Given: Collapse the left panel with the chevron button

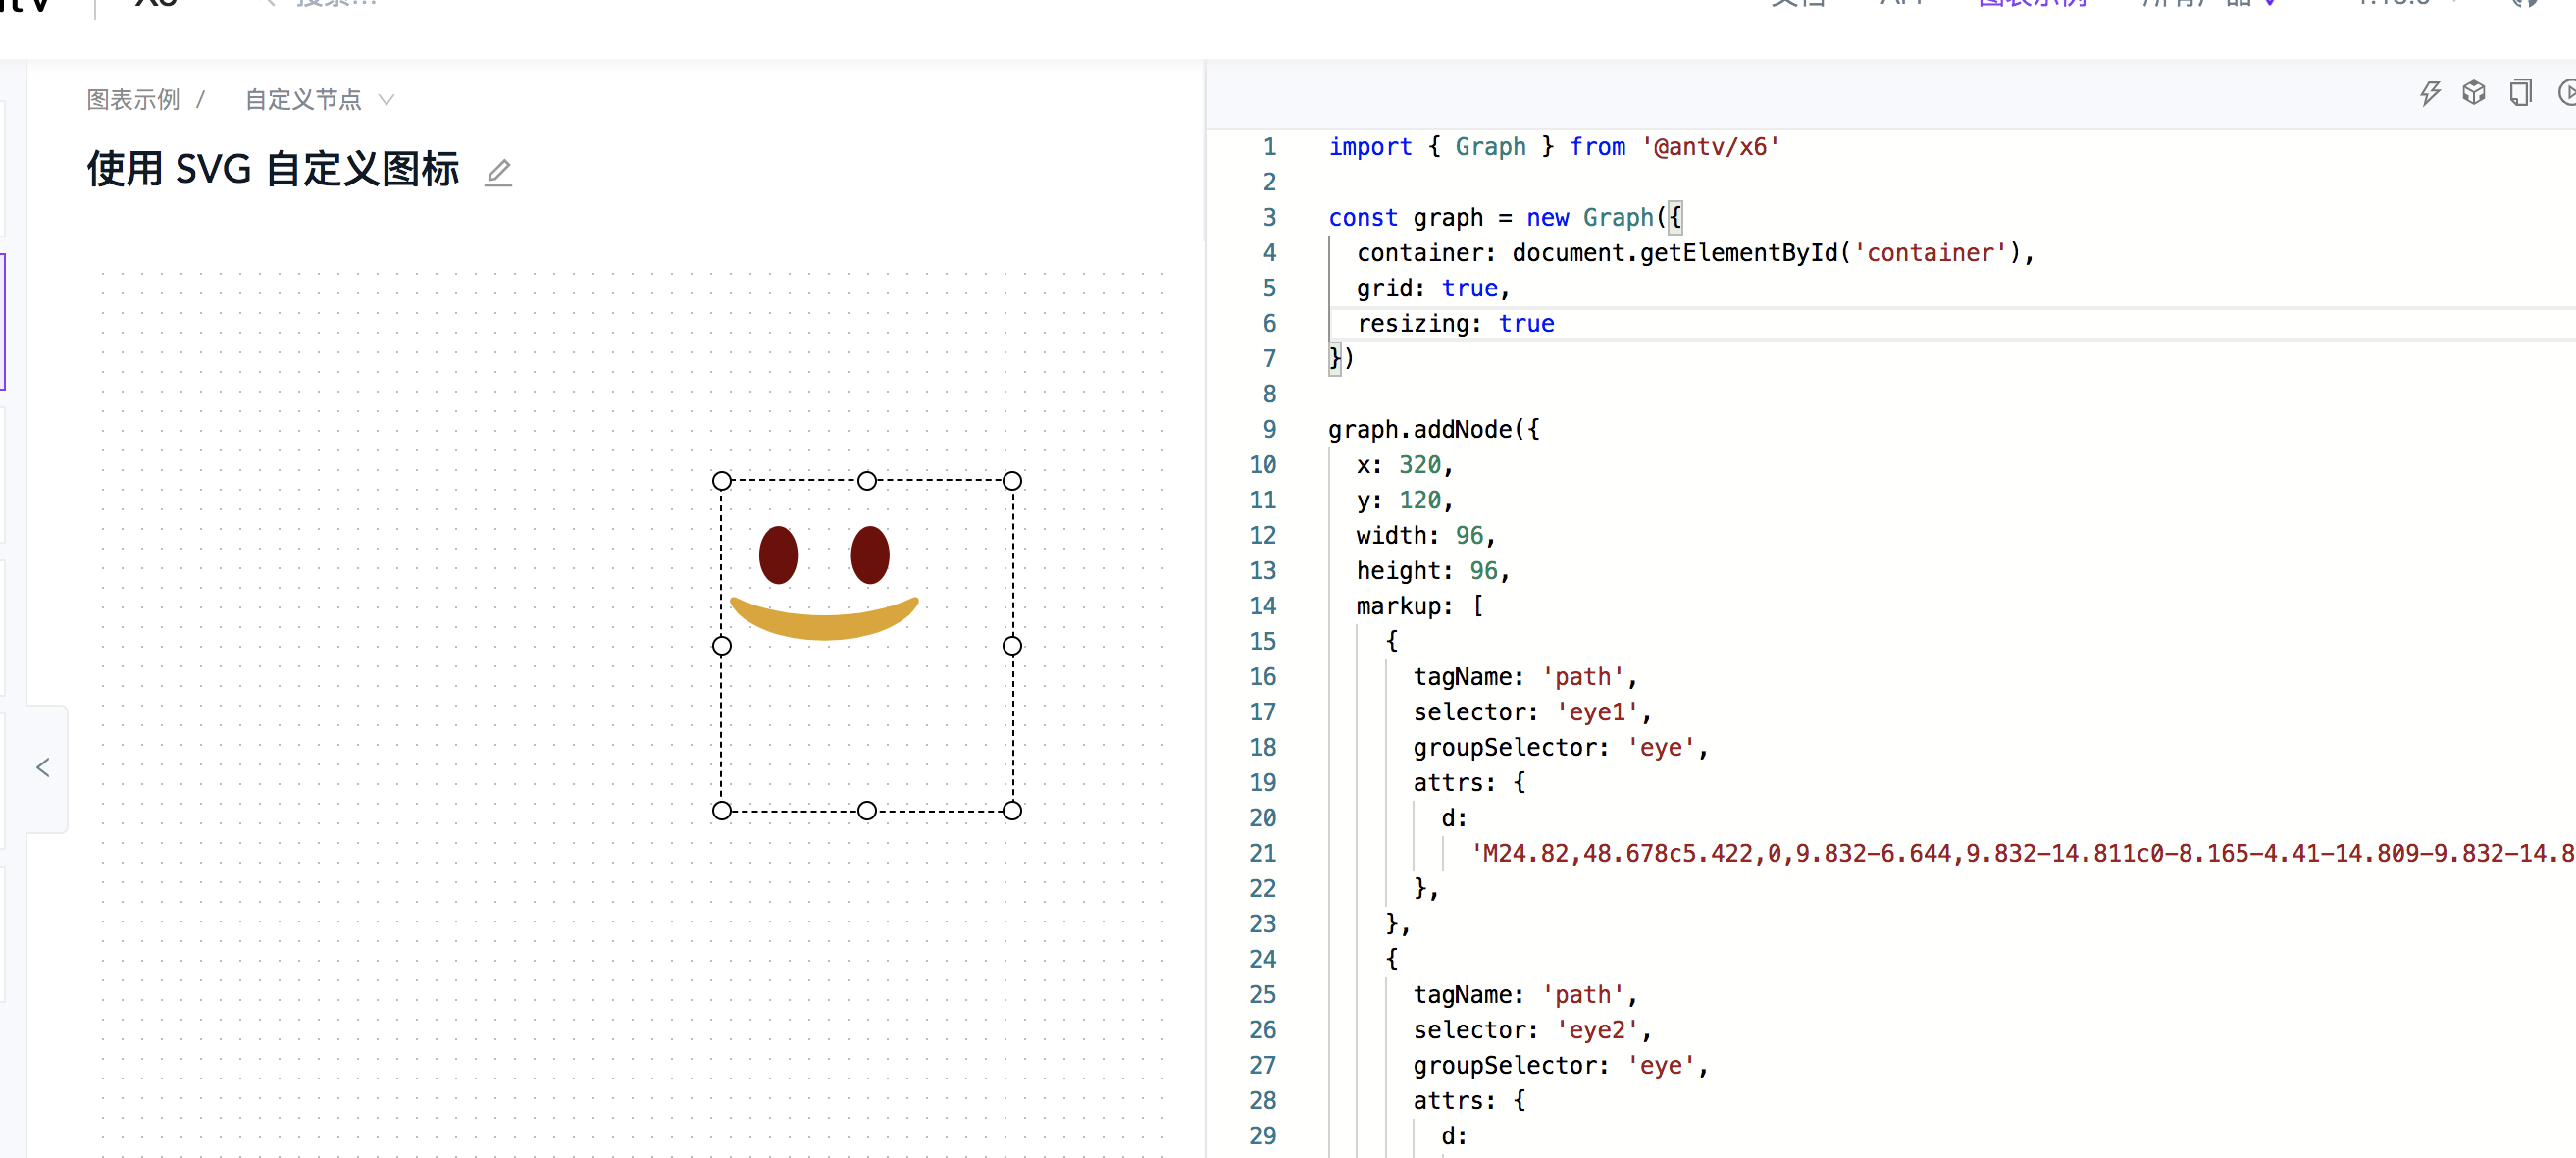Looking at the screenshot, I should point(44,768).
